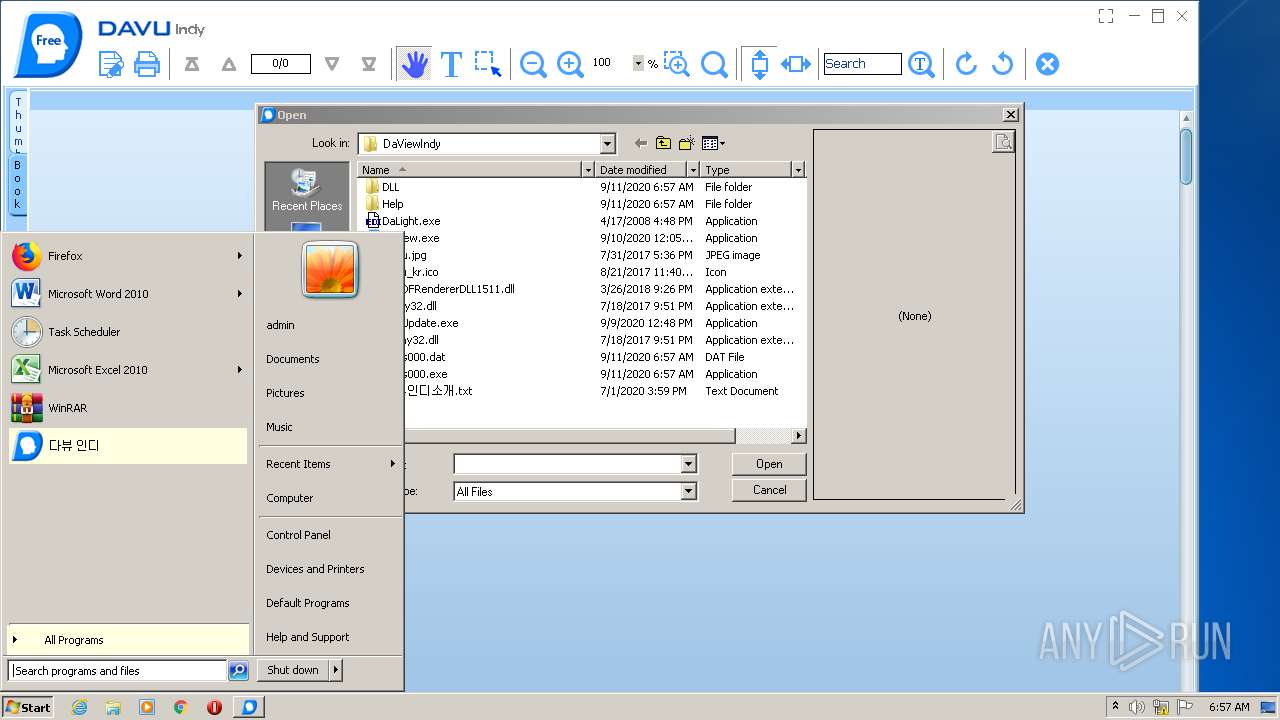Click the page number field 0/0

click(280, 64)
